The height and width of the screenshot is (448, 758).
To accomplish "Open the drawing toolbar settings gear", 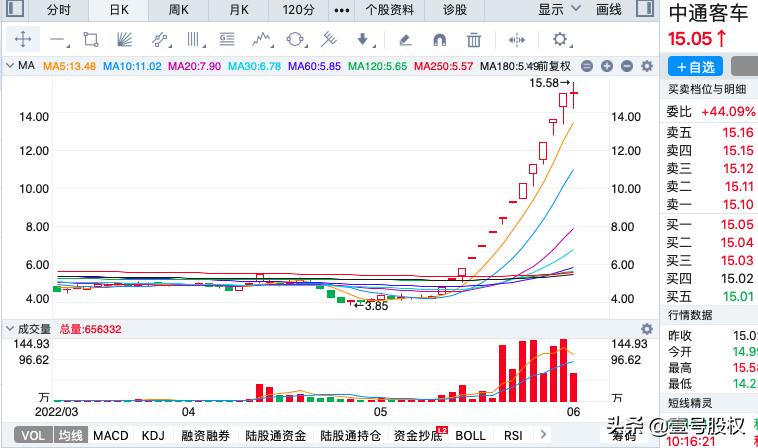I will tap(560, 40).
